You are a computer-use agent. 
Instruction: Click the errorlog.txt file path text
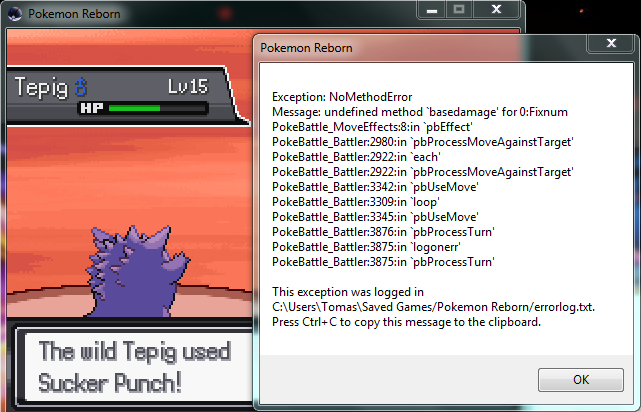click(x=433, y=307)
